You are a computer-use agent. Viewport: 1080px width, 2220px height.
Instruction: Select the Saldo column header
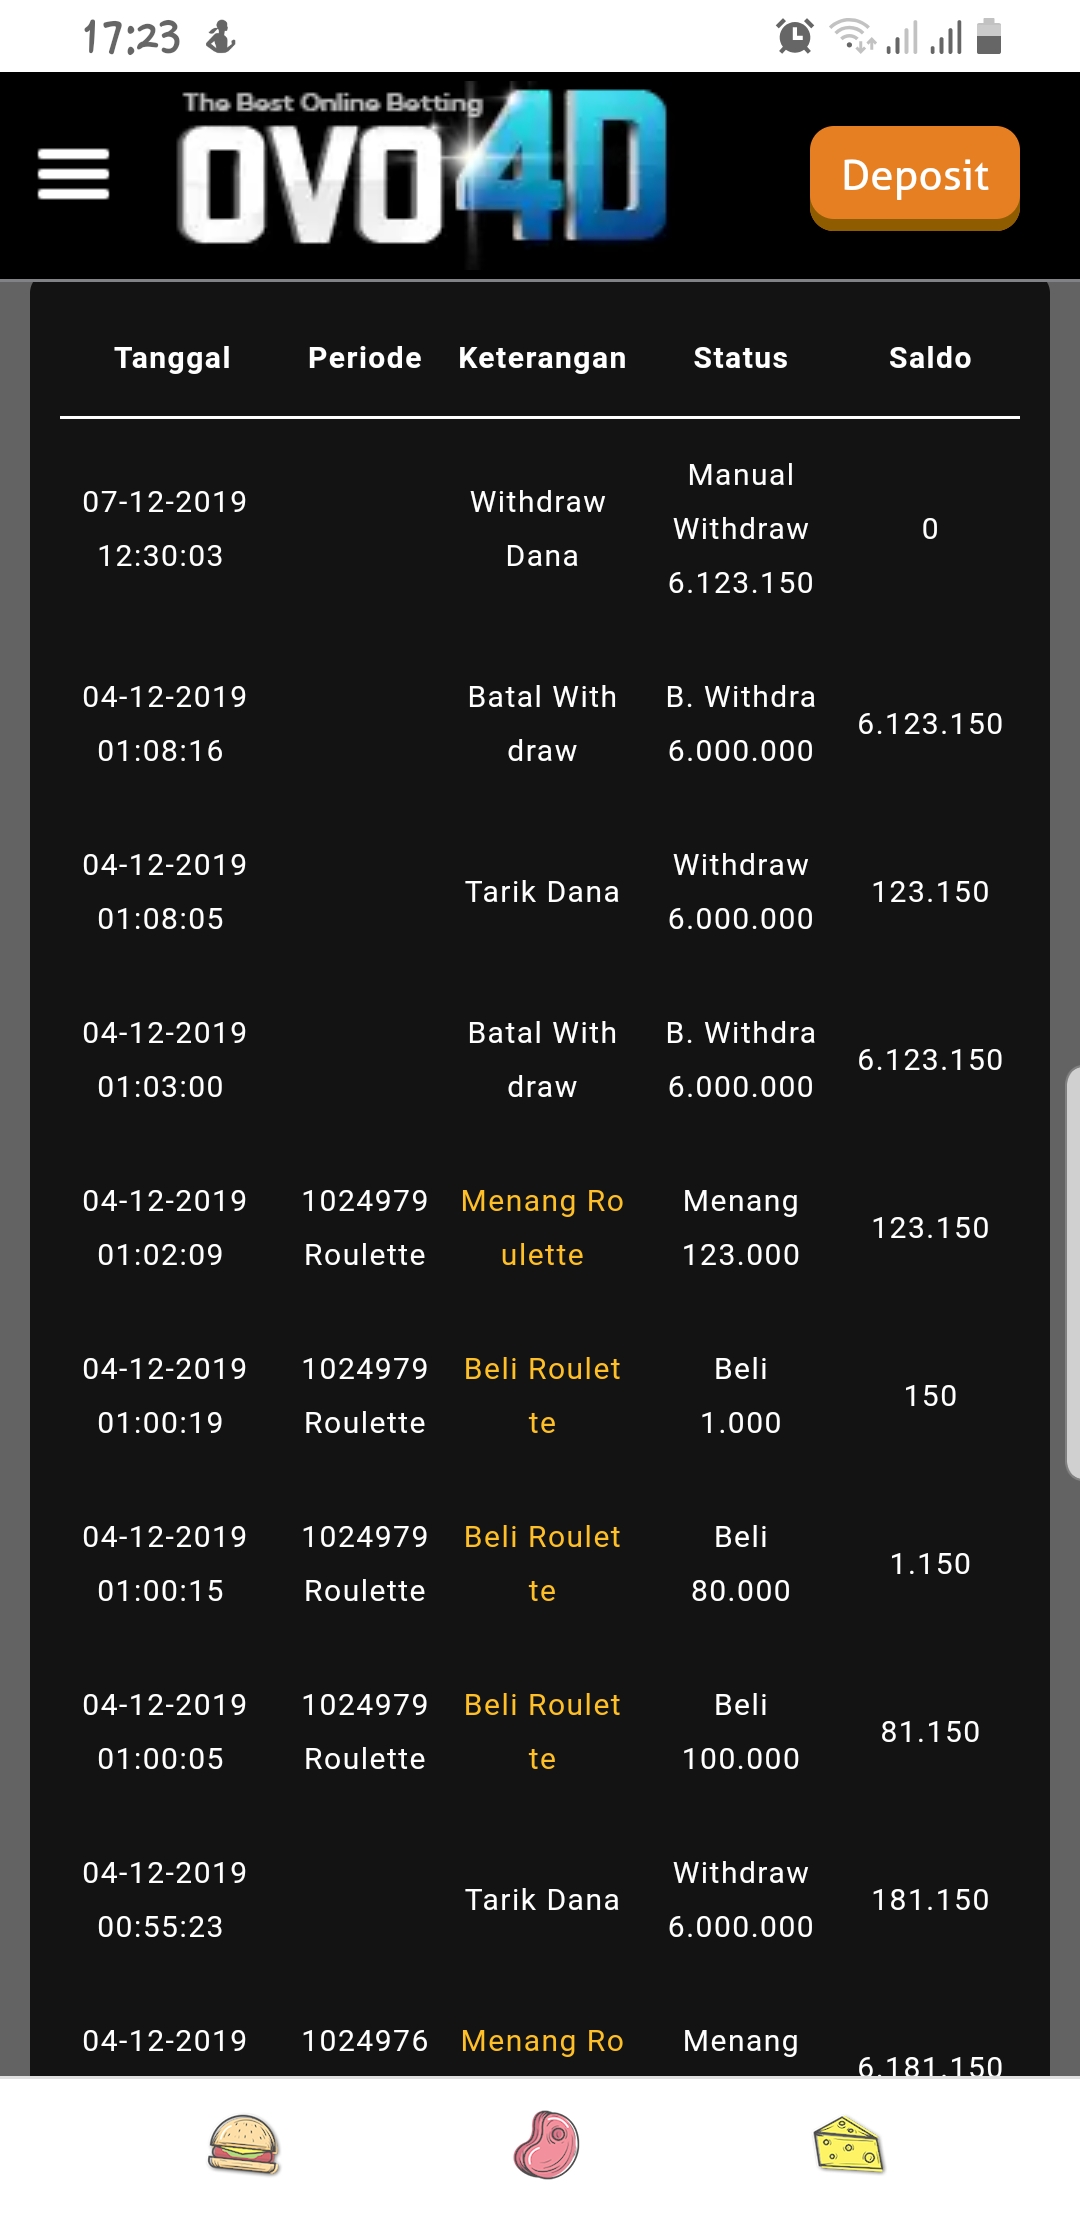[x=930, y=358]
